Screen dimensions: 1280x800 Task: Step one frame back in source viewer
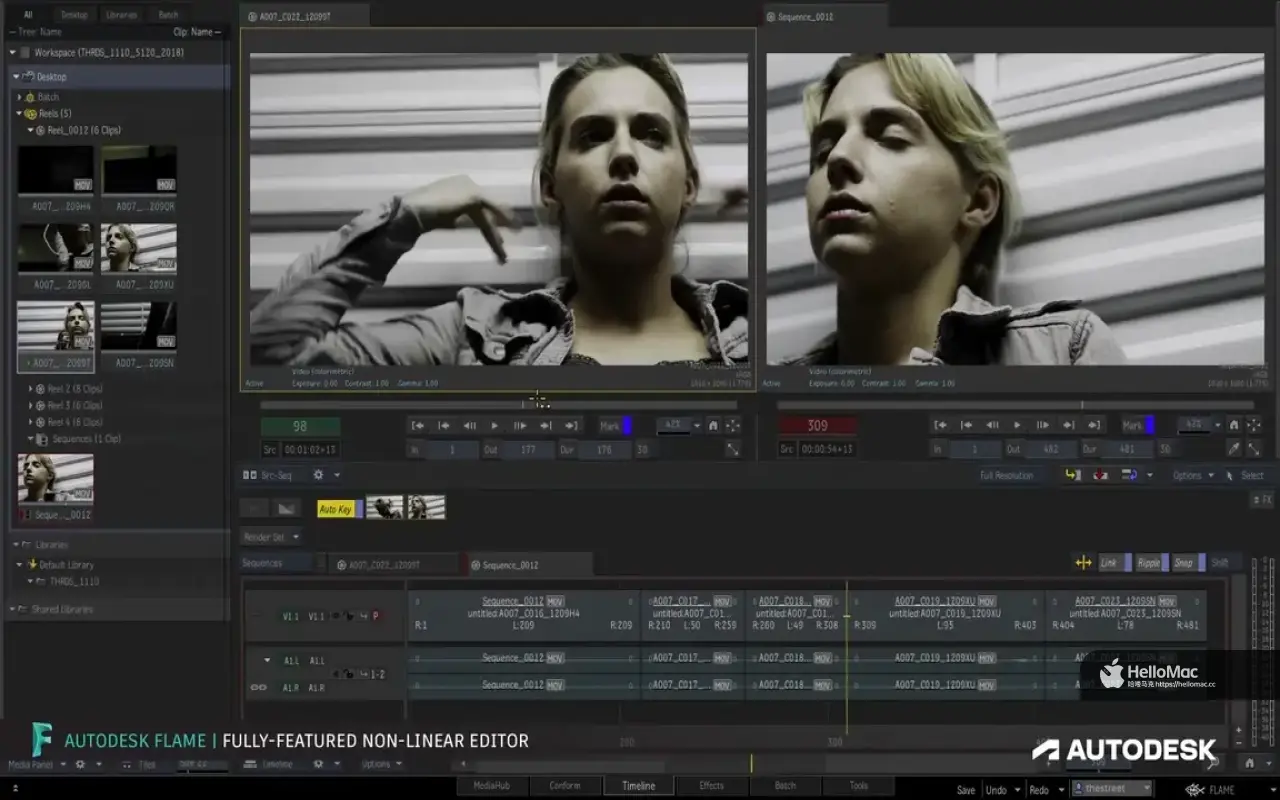coord(469,425)
